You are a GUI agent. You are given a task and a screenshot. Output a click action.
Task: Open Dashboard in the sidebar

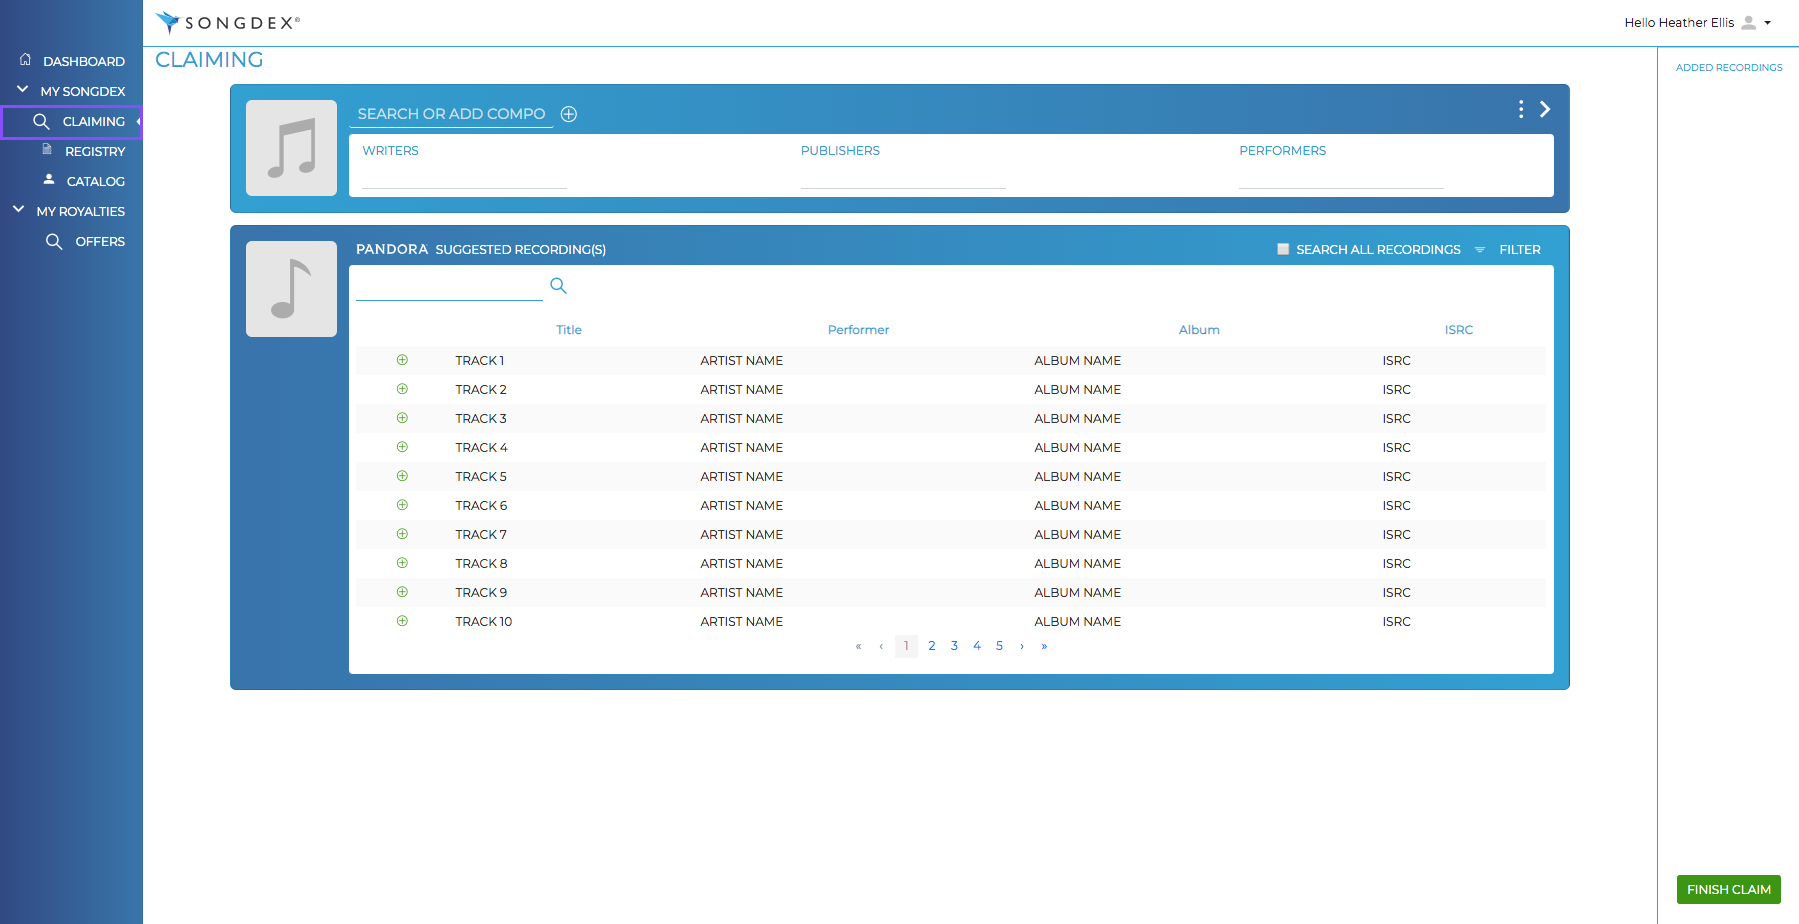point(84,61)
